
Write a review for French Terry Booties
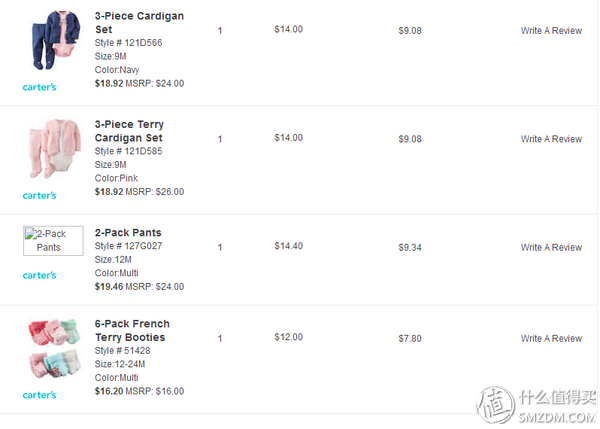pos(551,339)
